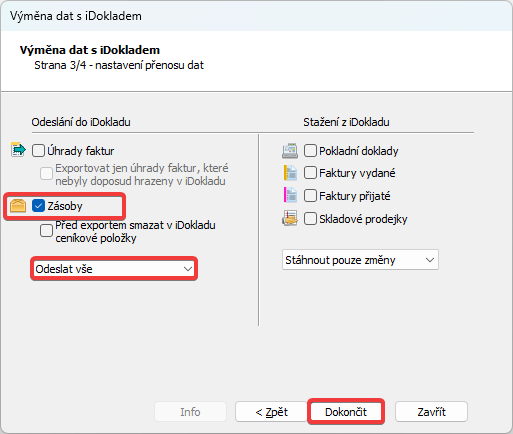Click the Faktury vydané document icon

(290, 173)
